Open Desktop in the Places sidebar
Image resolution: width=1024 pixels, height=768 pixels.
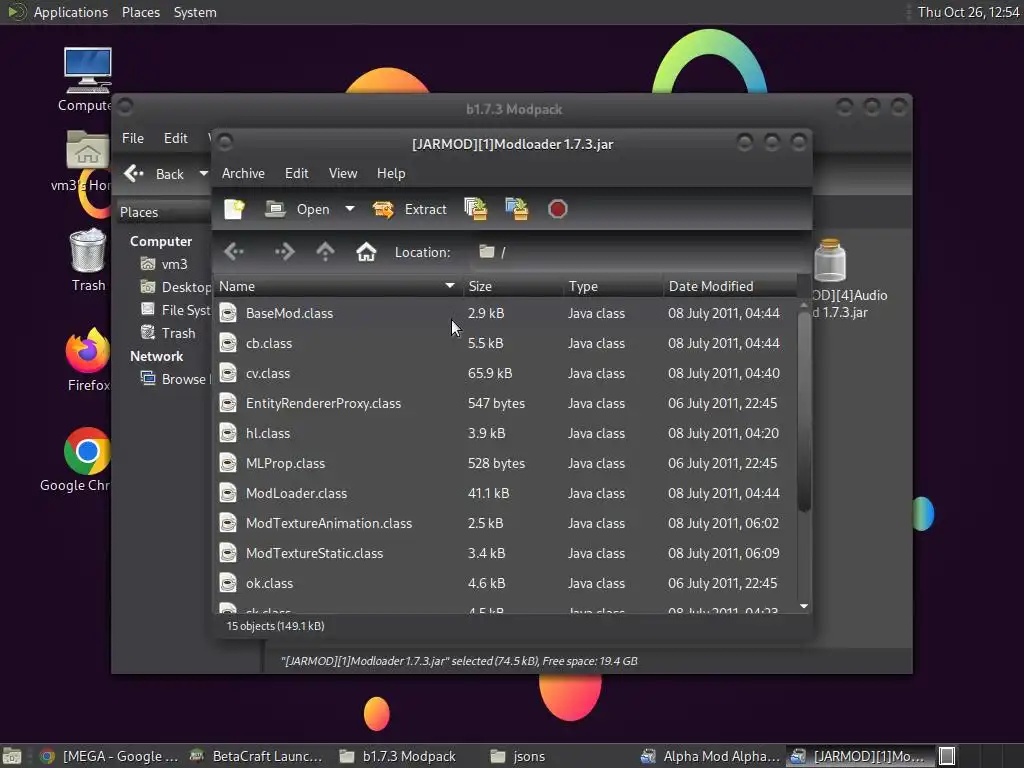point(175,287)
